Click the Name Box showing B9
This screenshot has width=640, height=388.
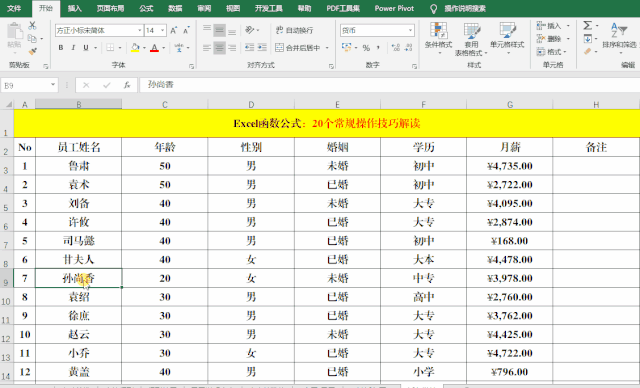coord(25,85)
